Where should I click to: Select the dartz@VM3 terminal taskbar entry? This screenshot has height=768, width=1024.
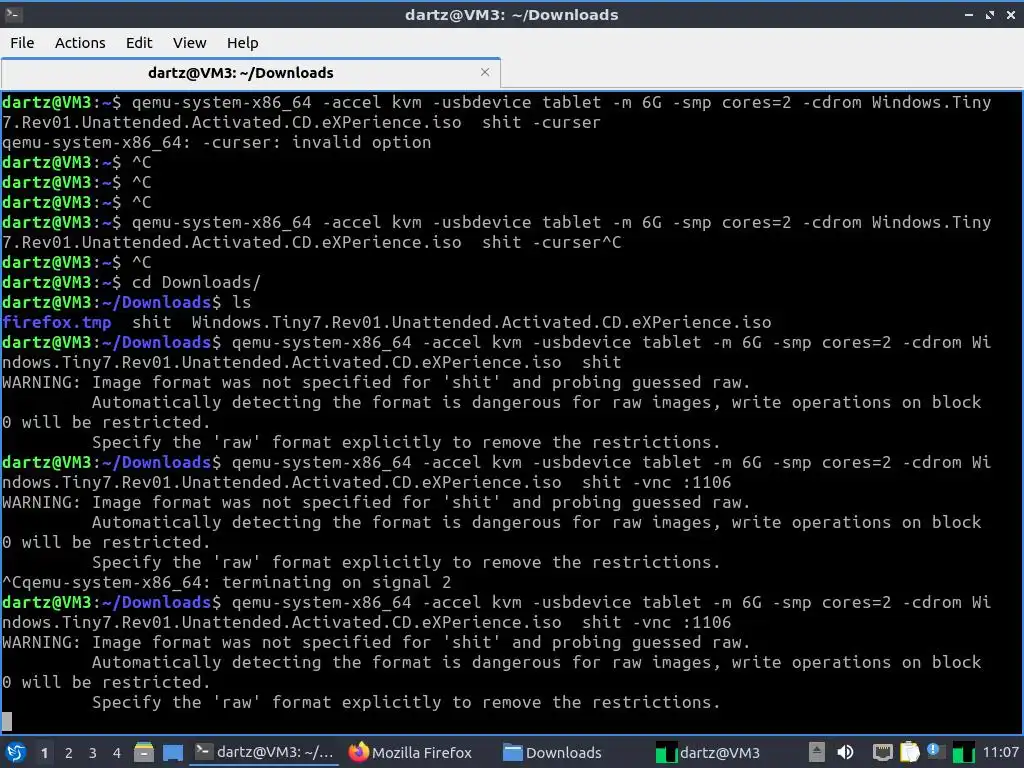click(265, 753)
